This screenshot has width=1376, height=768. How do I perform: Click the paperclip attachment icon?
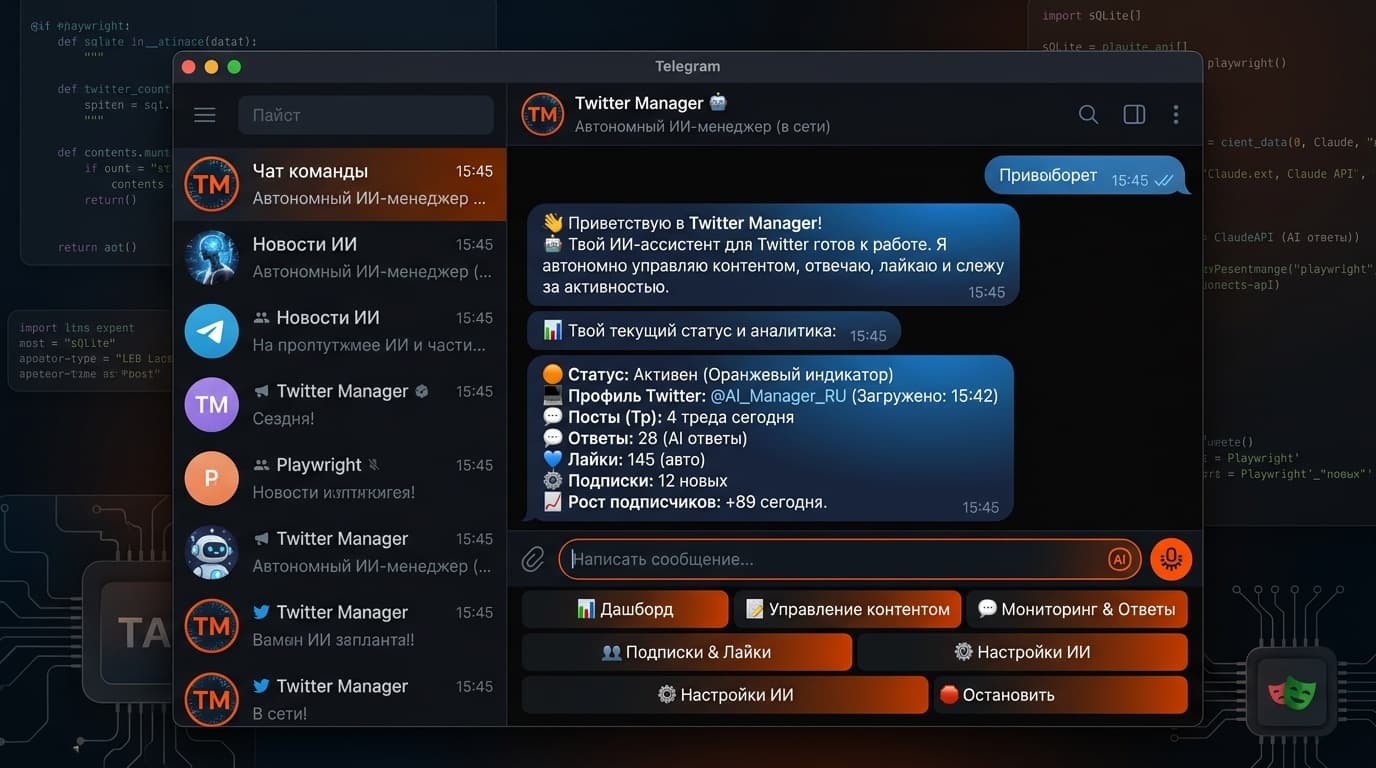tap(532, 559)
